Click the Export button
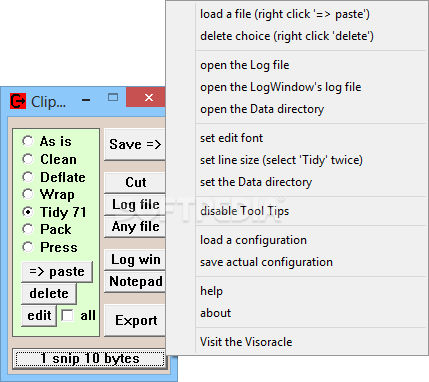 click(135, 320)
